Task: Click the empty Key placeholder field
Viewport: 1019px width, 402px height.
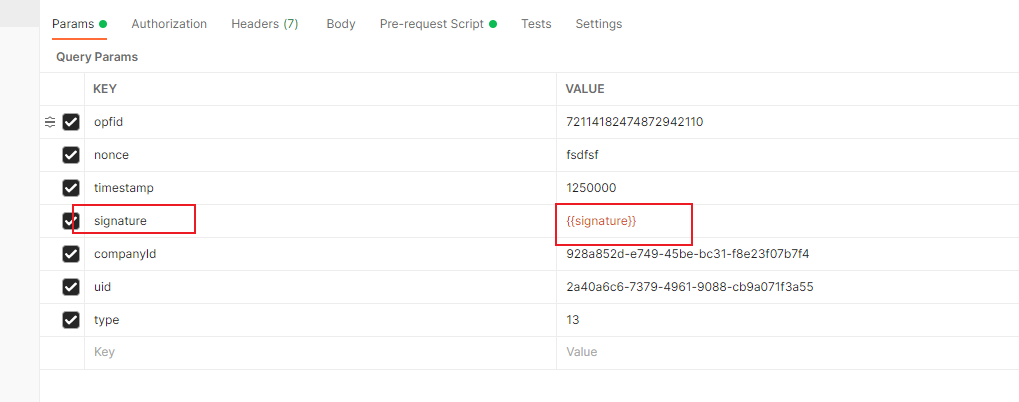Action: (x=320, y=353)
